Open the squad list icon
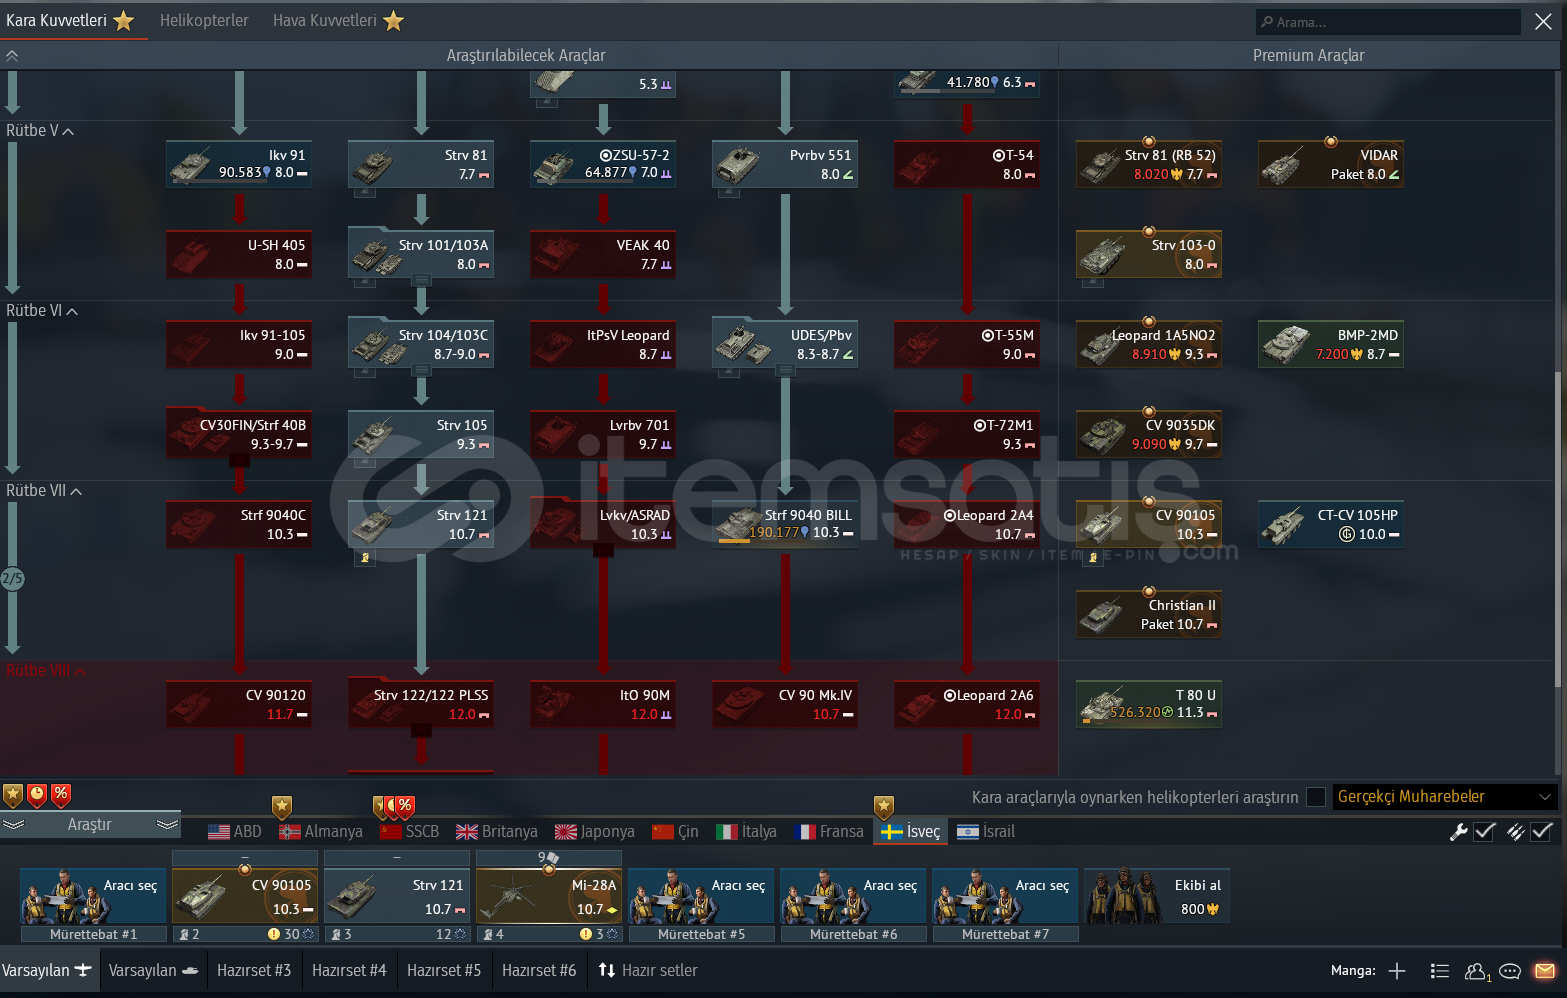 [x=1440, y=970]
